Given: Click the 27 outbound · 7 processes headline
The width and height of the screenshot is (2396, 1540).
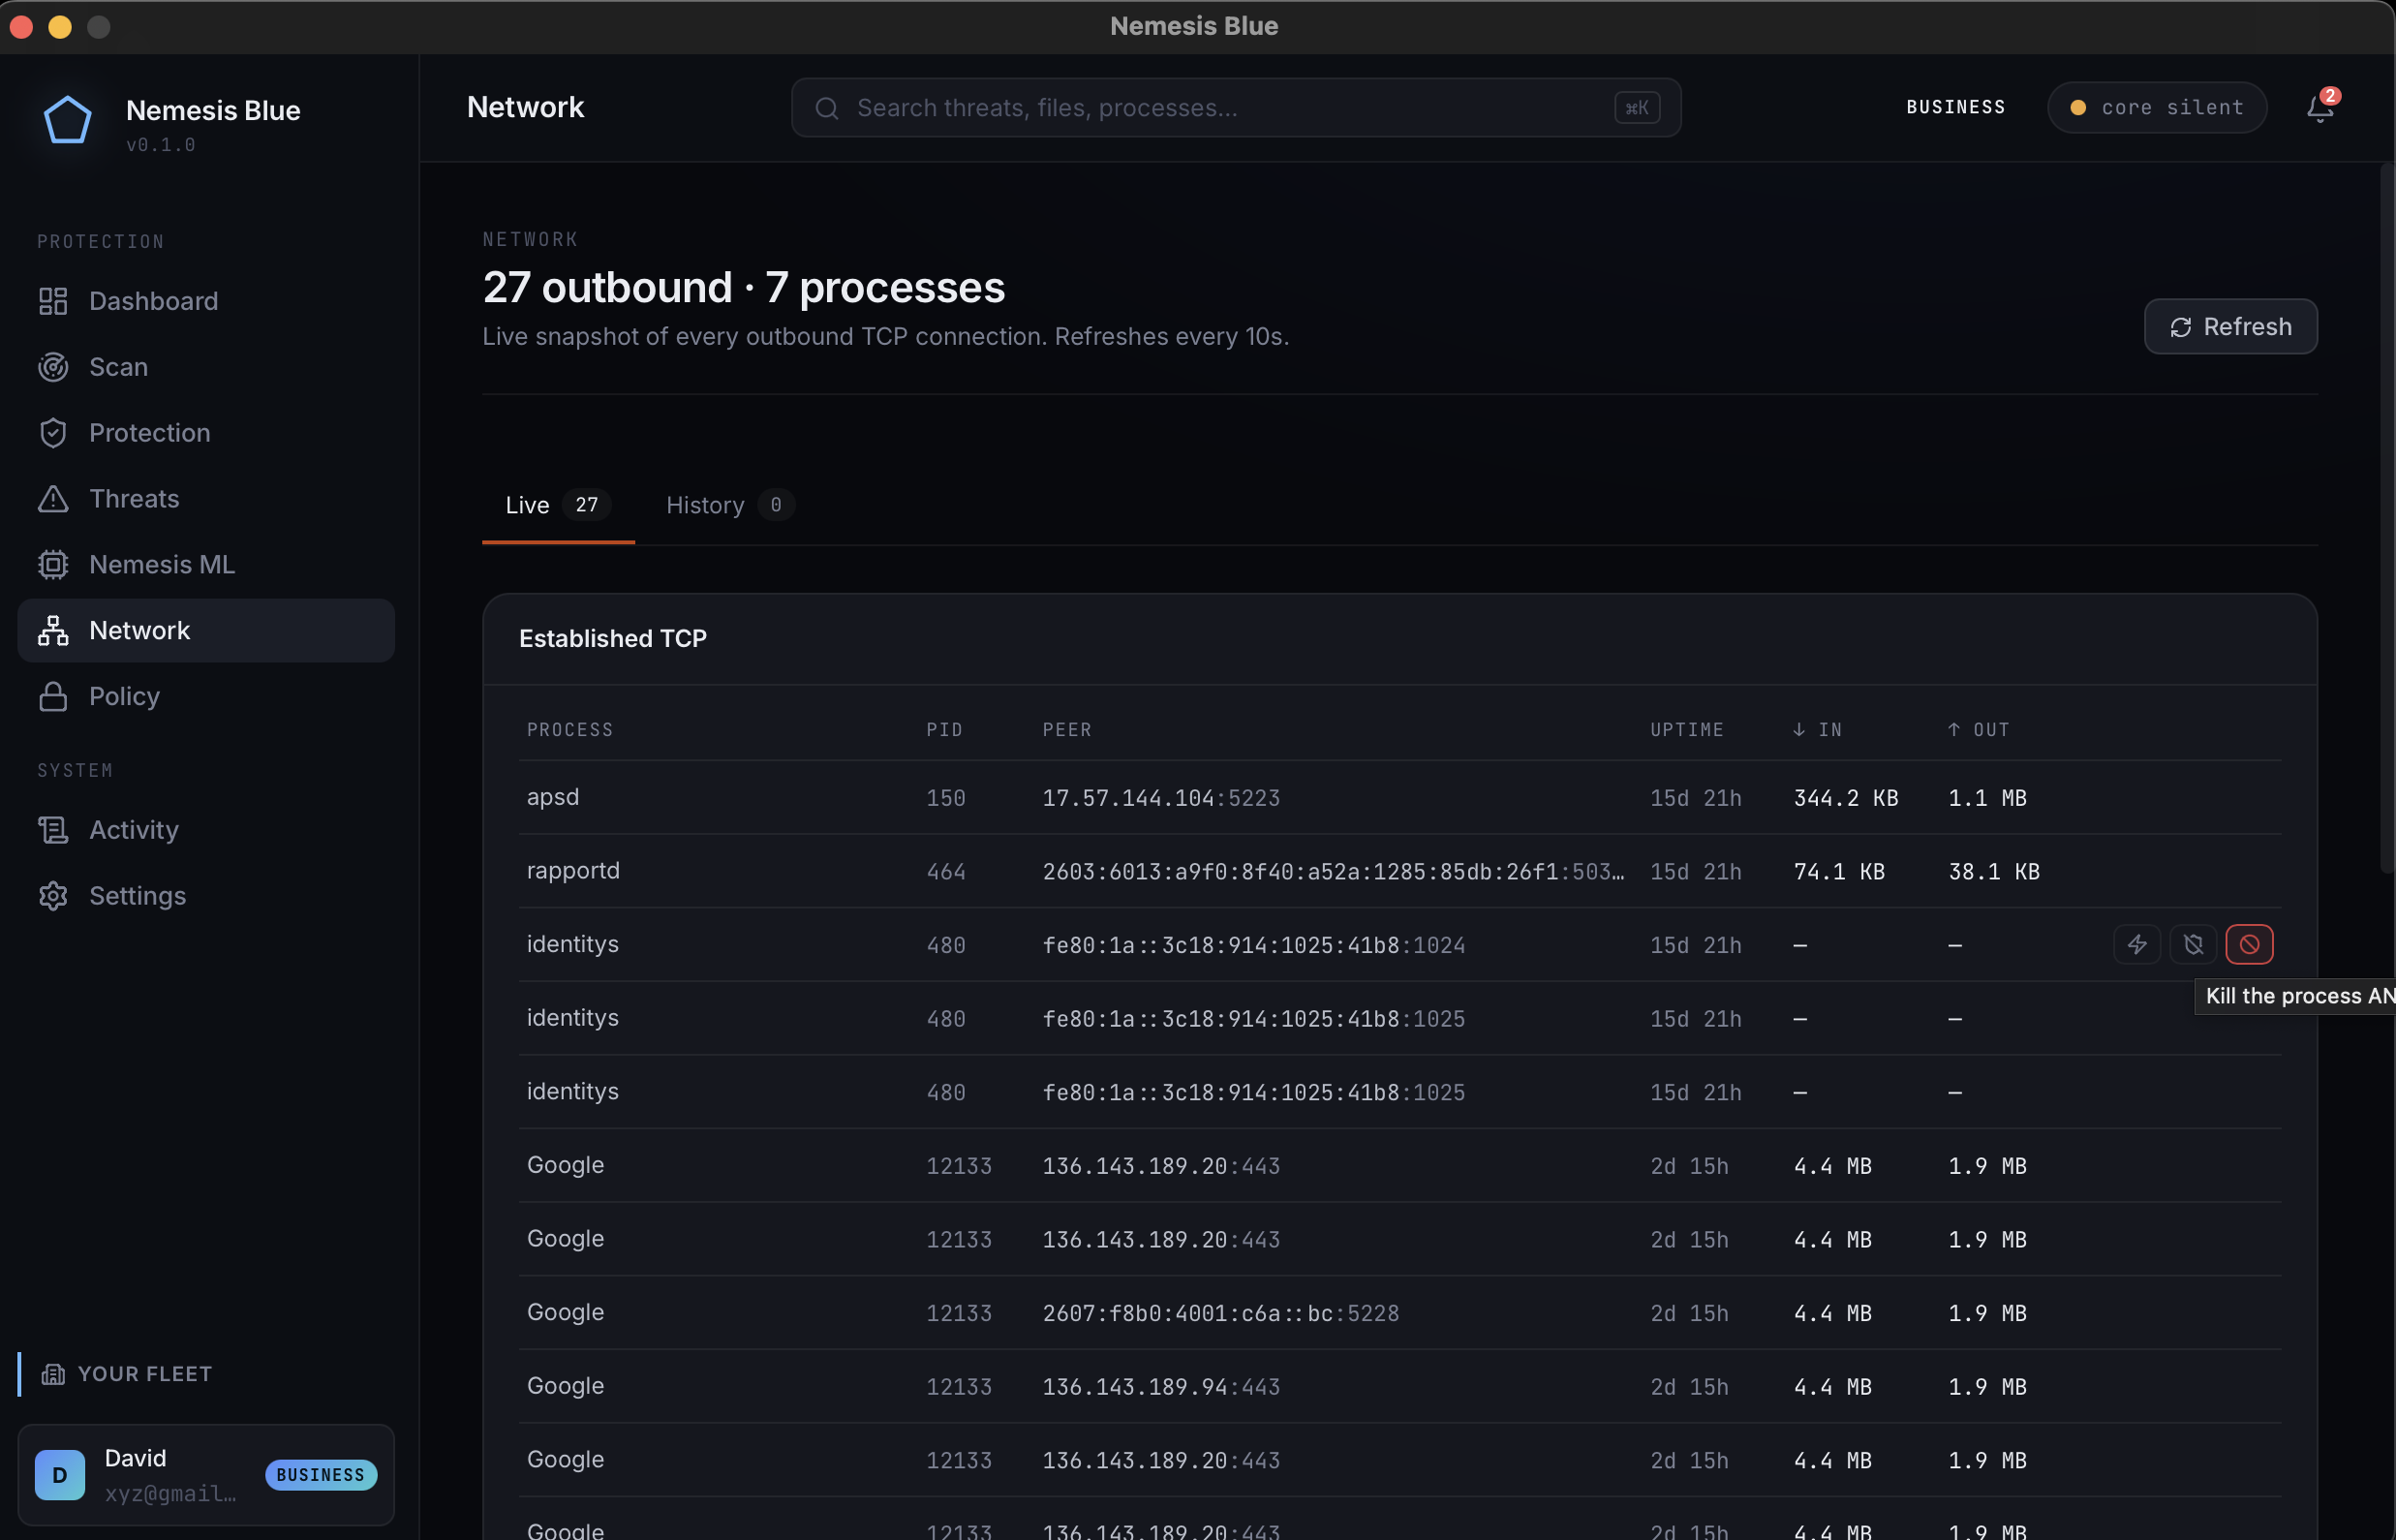Looking at the screenshot, I should click(744, 288).
